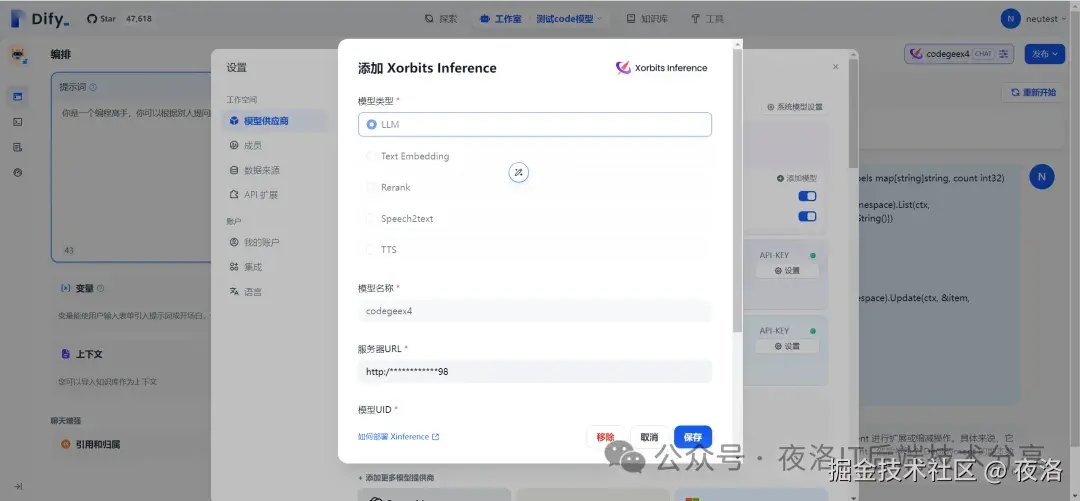Screen dimensions: 1080x501
Task: Click the 保存 save button
Action: click(x=693, y=437)
